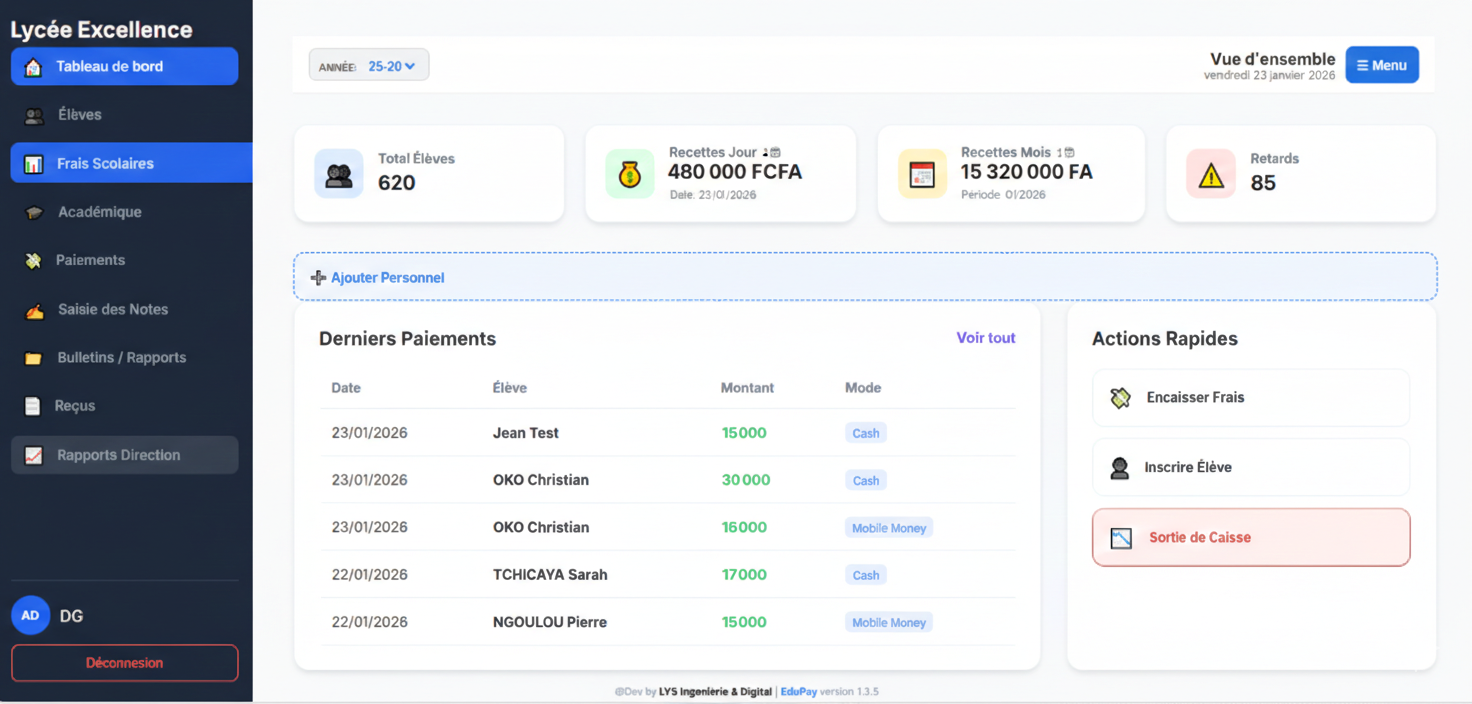
Task: Click the Frais Scolaires building icon
Action: point(32,163)
